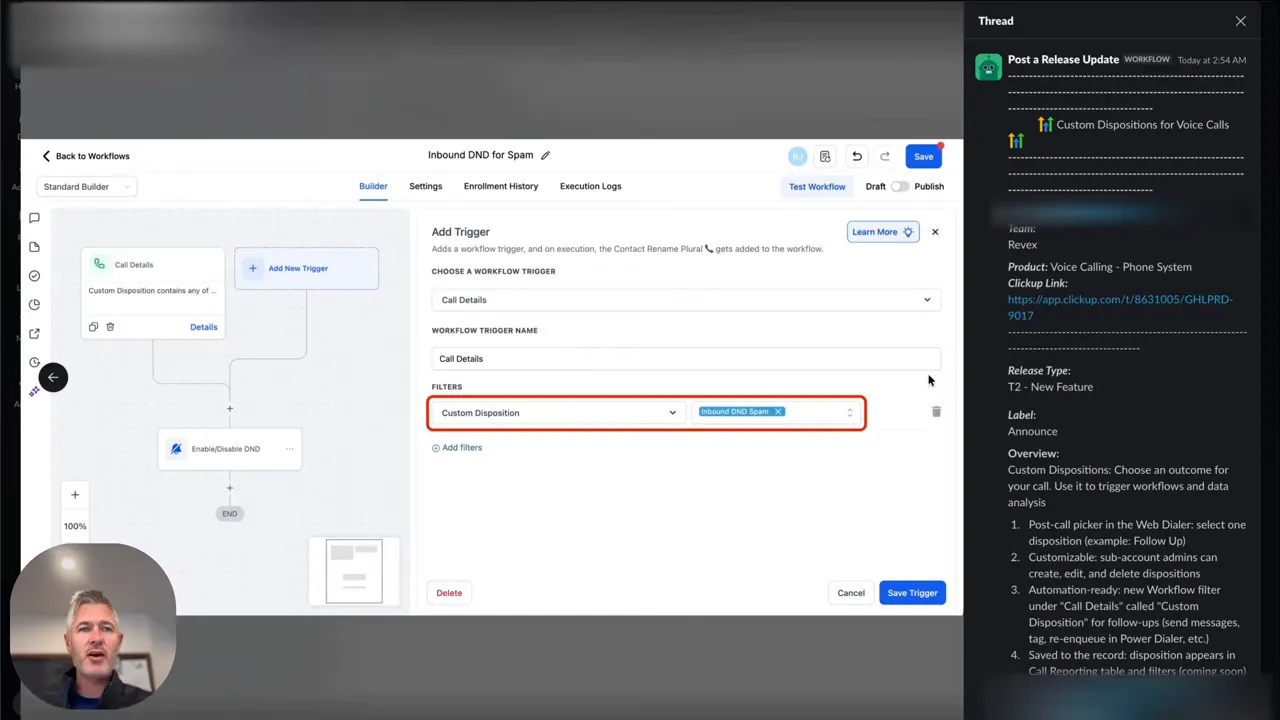Switch to the Execution Logs tab
The width and height of the screenshot is (1280, 720).
coord(590,186)
